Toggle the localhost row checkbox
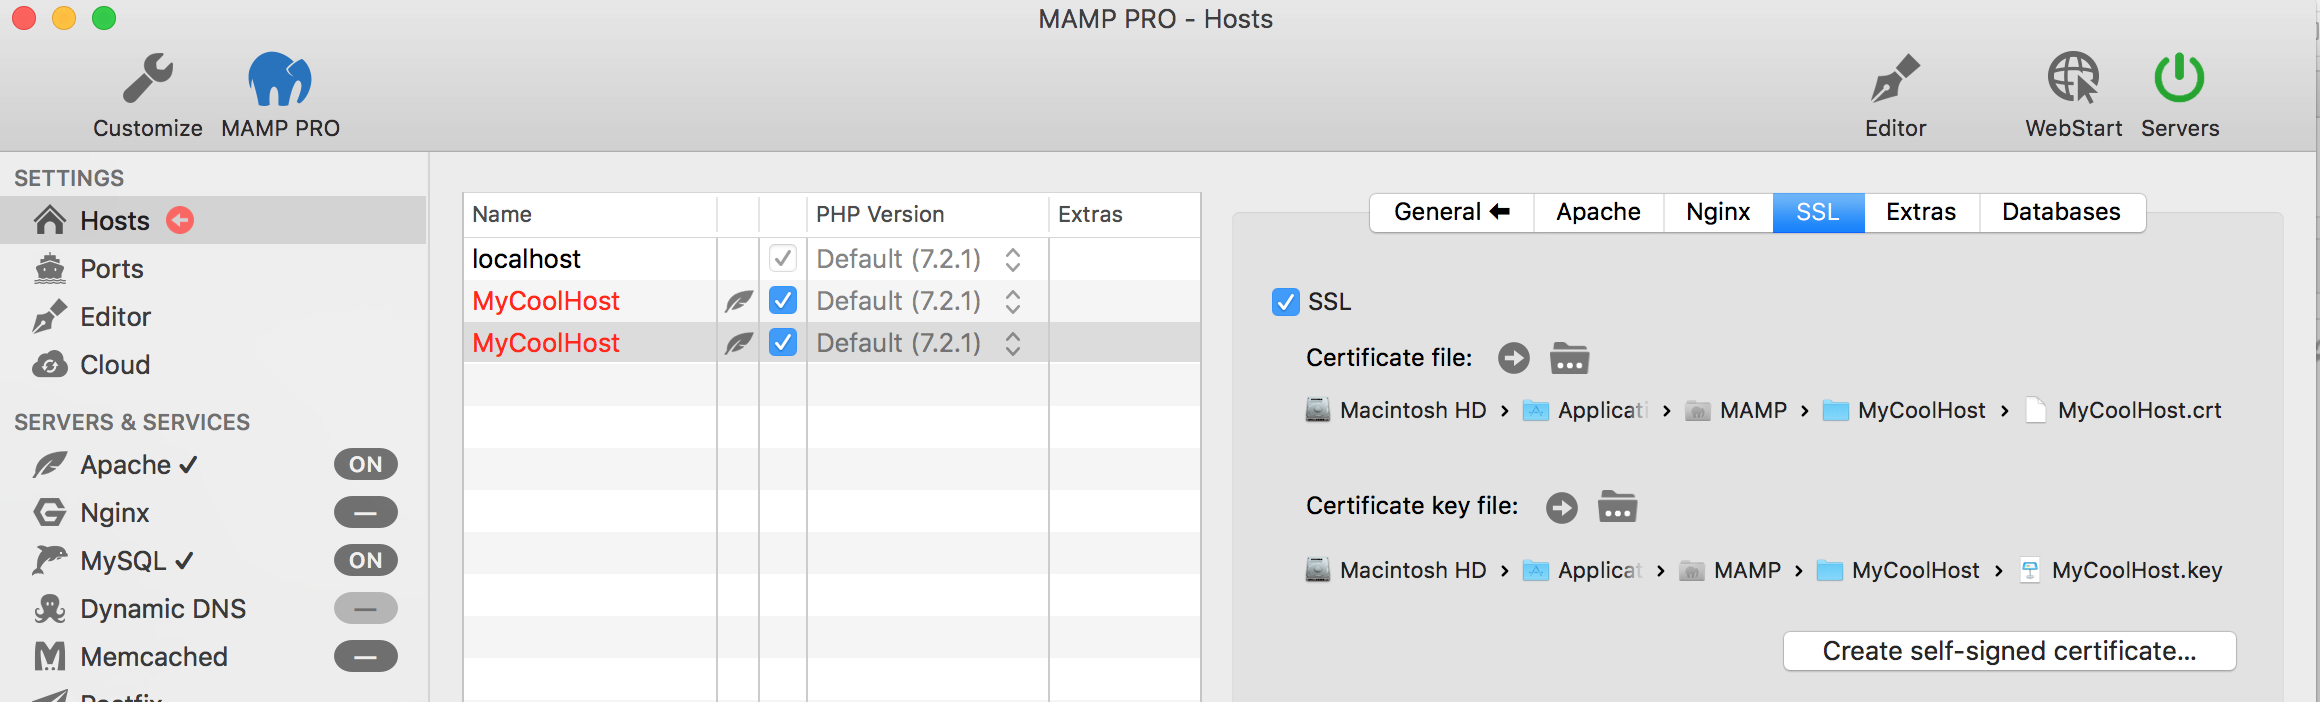The width and height of the screenshot is (2320, 702). [x=783, y=259]
